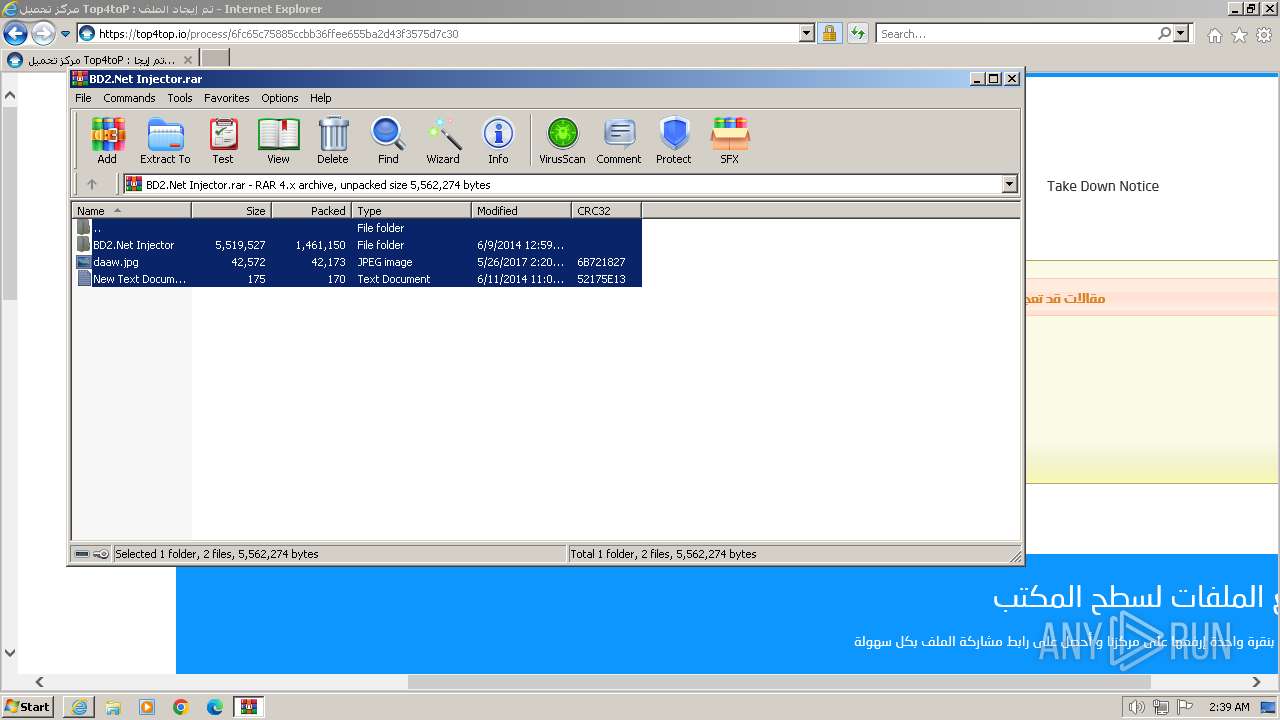Click the Internet Explorer address bar URL
1280x720 pixels.
coord(278,33)
